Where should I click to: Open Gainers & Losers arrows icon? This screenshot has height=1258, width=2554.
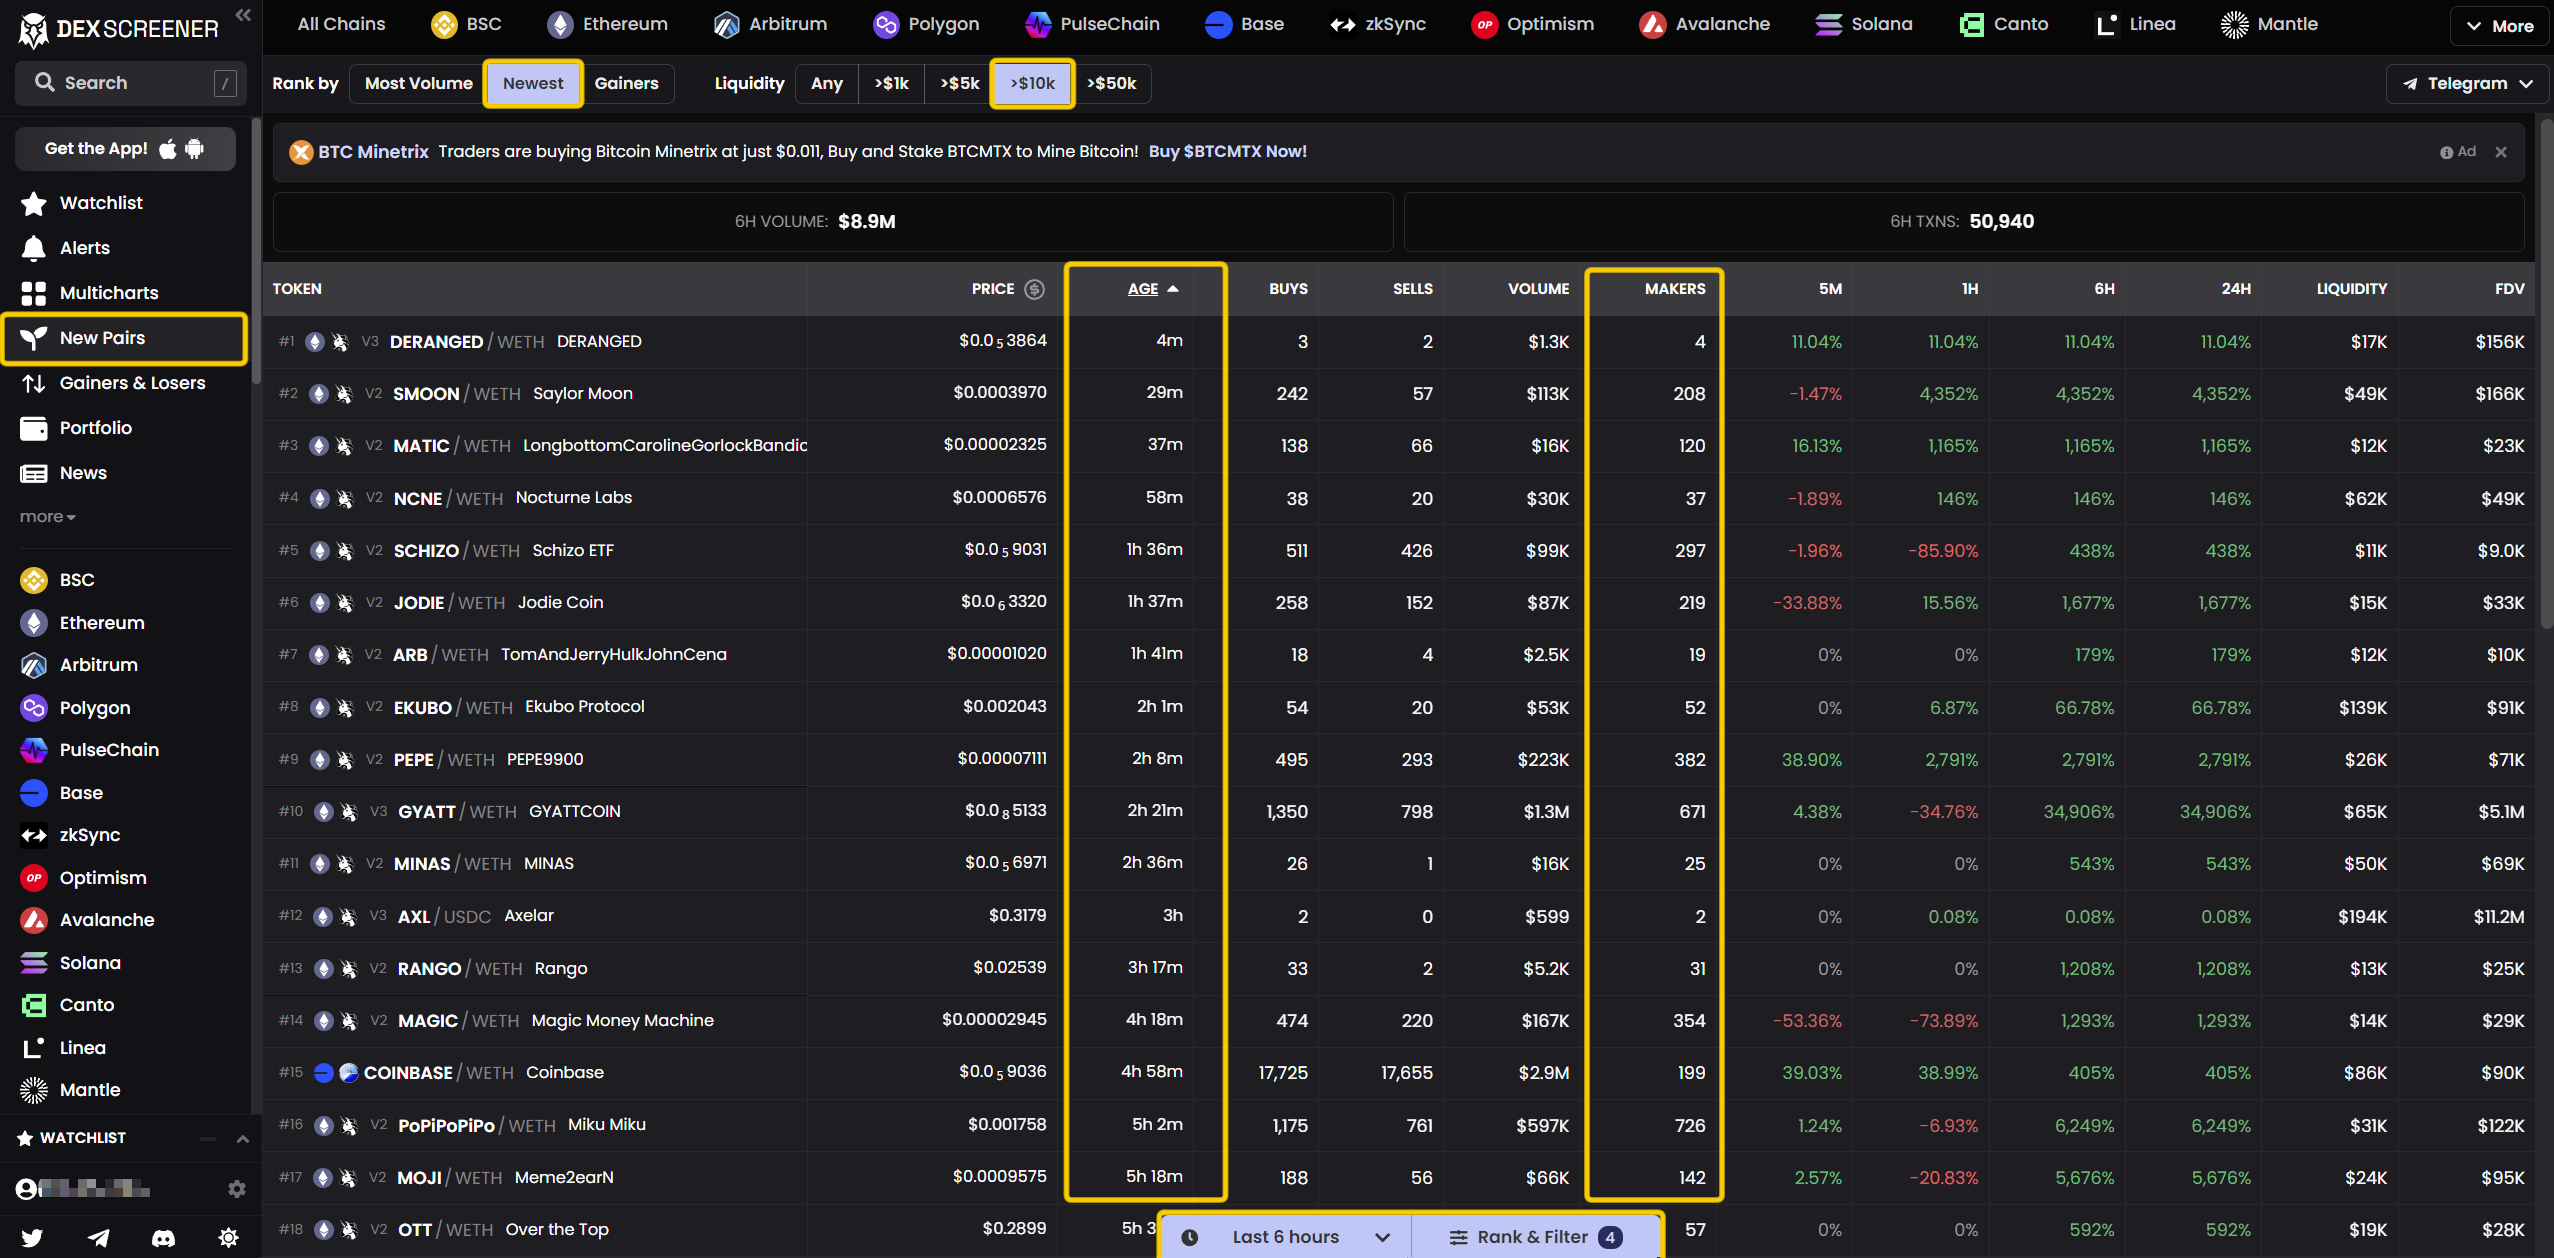pyautogui.click(x=33, y=383)
